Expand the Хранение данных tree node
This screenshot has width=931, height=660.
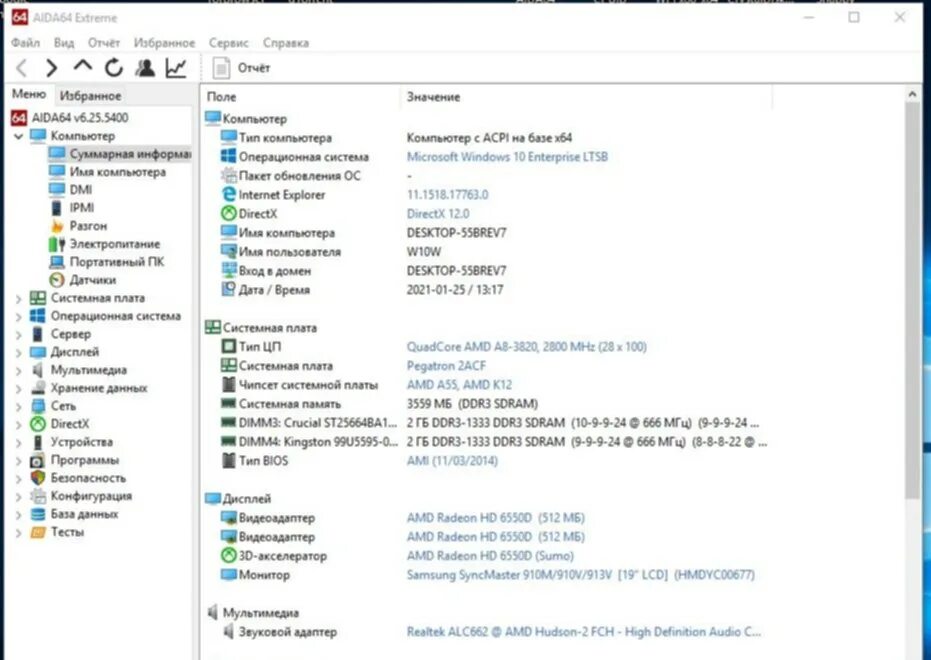point(18,388)
